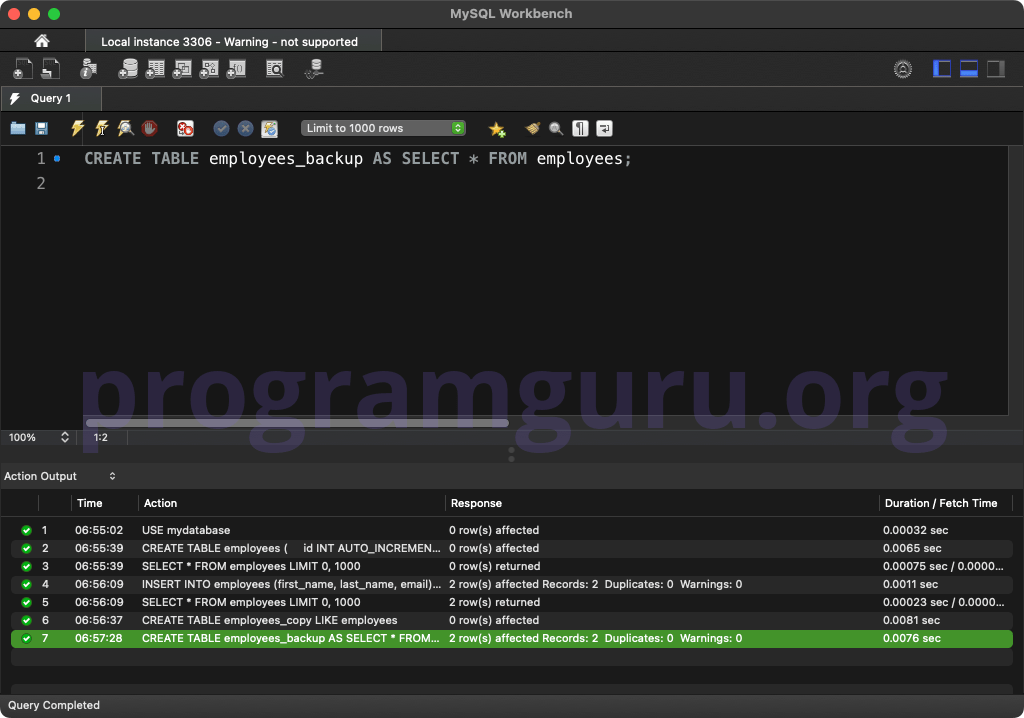Viewport: 1024px width, 718px height.
Task: Toggle word wrapping in editor
Action: click(x=604, y=128)
